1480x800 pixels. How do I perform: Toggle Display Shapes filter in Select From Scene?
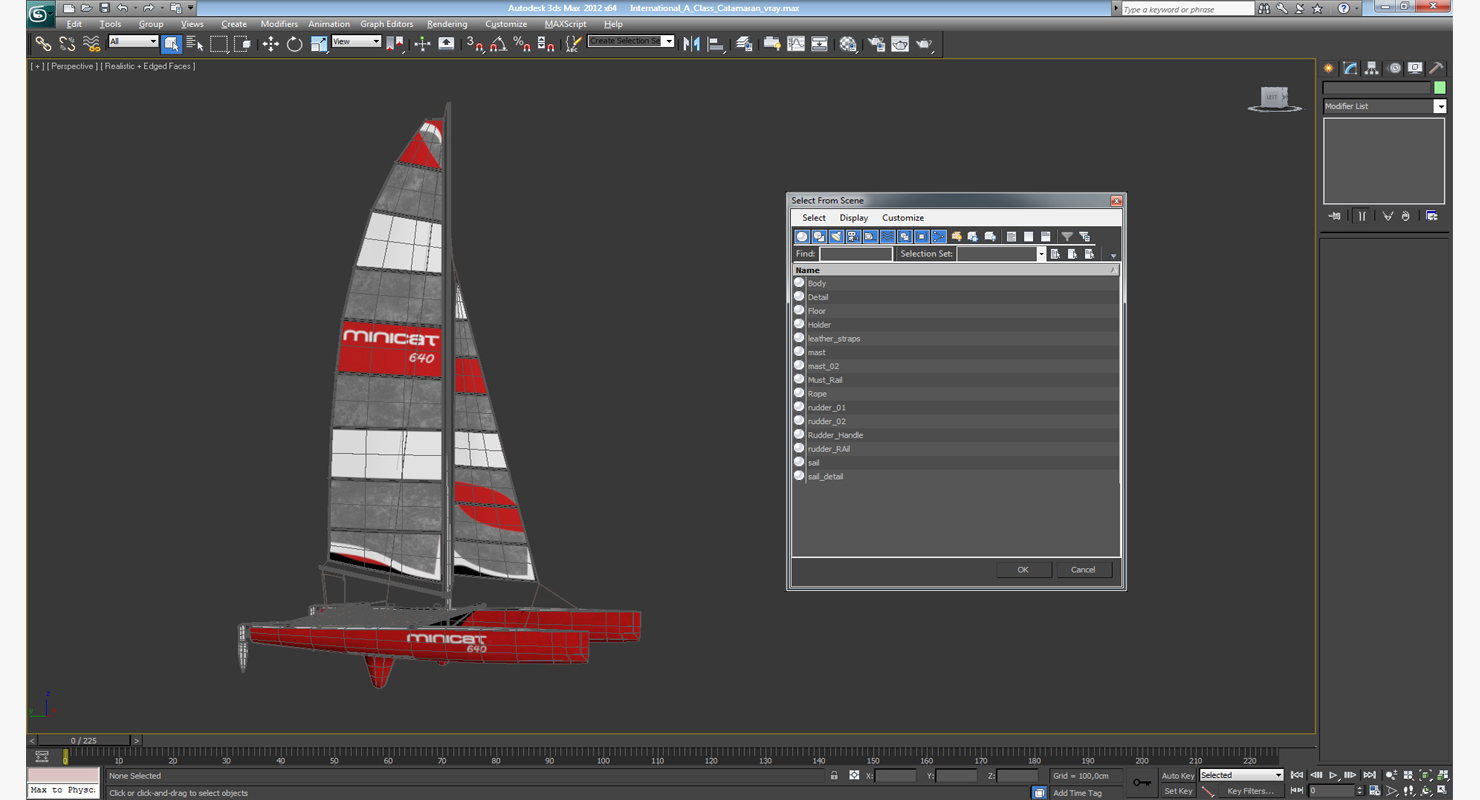tap(819, 237)
